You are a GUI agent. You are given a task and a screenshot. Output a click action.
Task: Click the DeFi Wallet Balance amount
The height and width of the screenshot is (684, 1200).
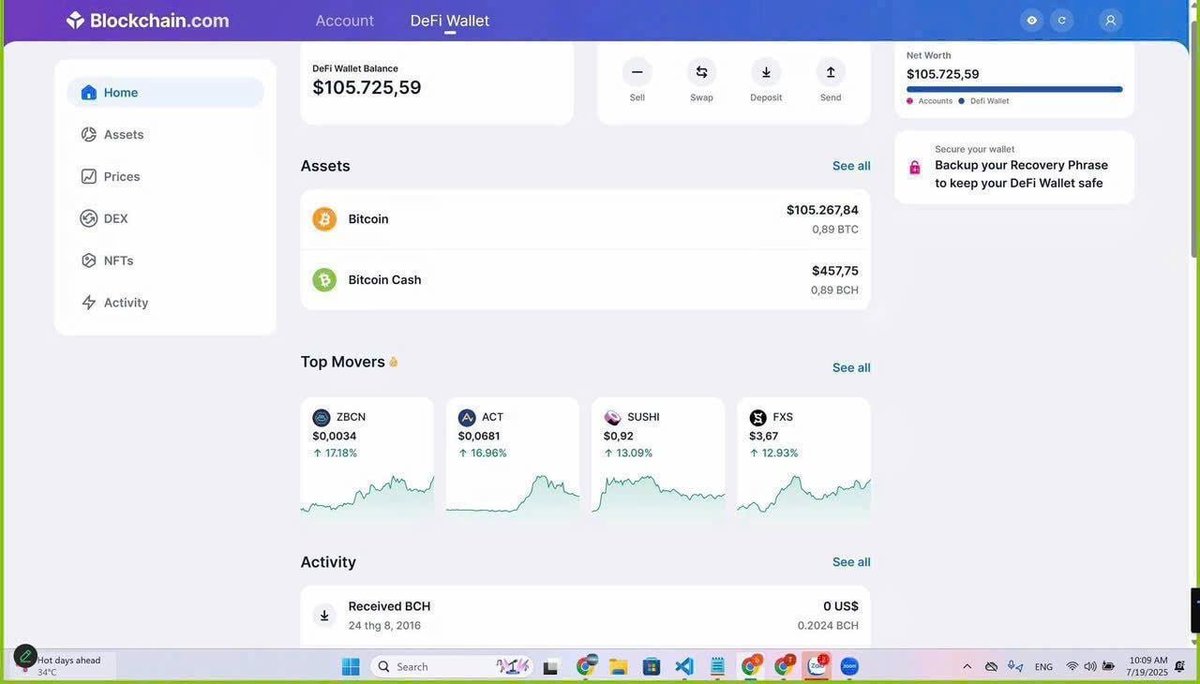[367, 88]
